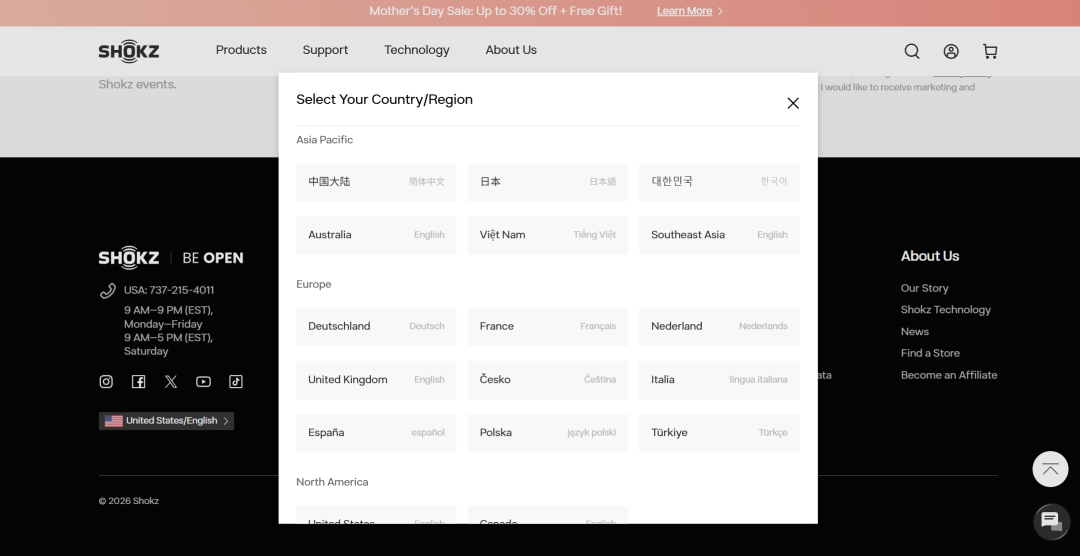This screenshot has width=1080, height=556.
Task: Click the Europe section heading
Action: (313, 285)
